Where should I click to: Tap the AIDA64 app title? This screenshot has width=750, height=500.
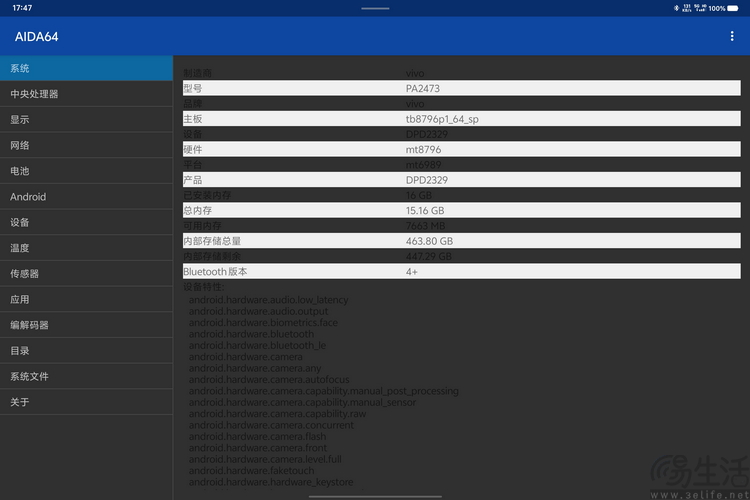click(36, 37)
